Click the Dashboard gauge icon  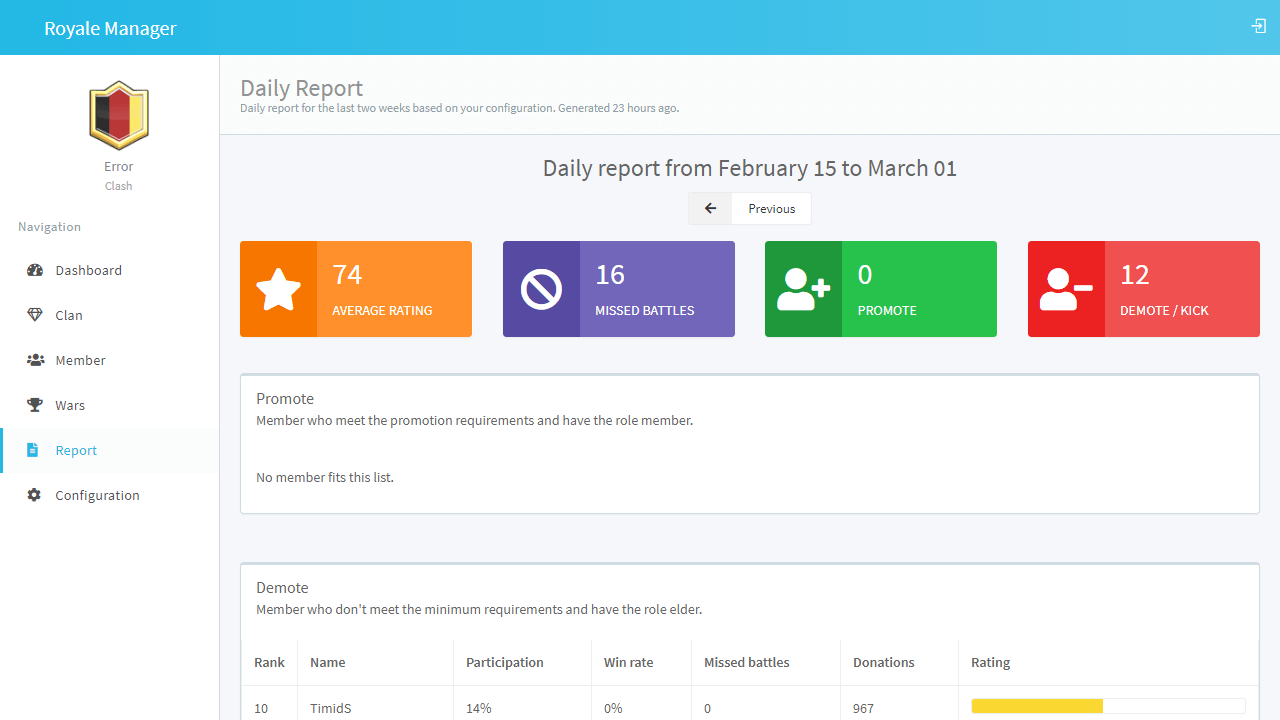click(35, 270)
